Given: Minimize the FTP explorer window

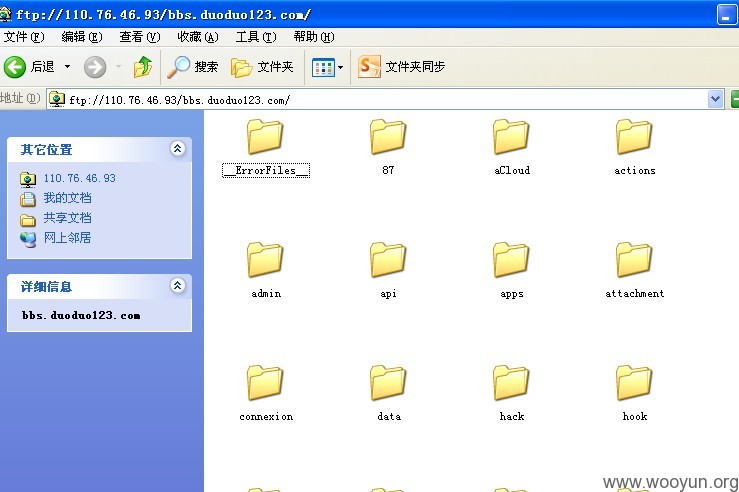Looking at the screenshot, I should (x=726, y=14).
